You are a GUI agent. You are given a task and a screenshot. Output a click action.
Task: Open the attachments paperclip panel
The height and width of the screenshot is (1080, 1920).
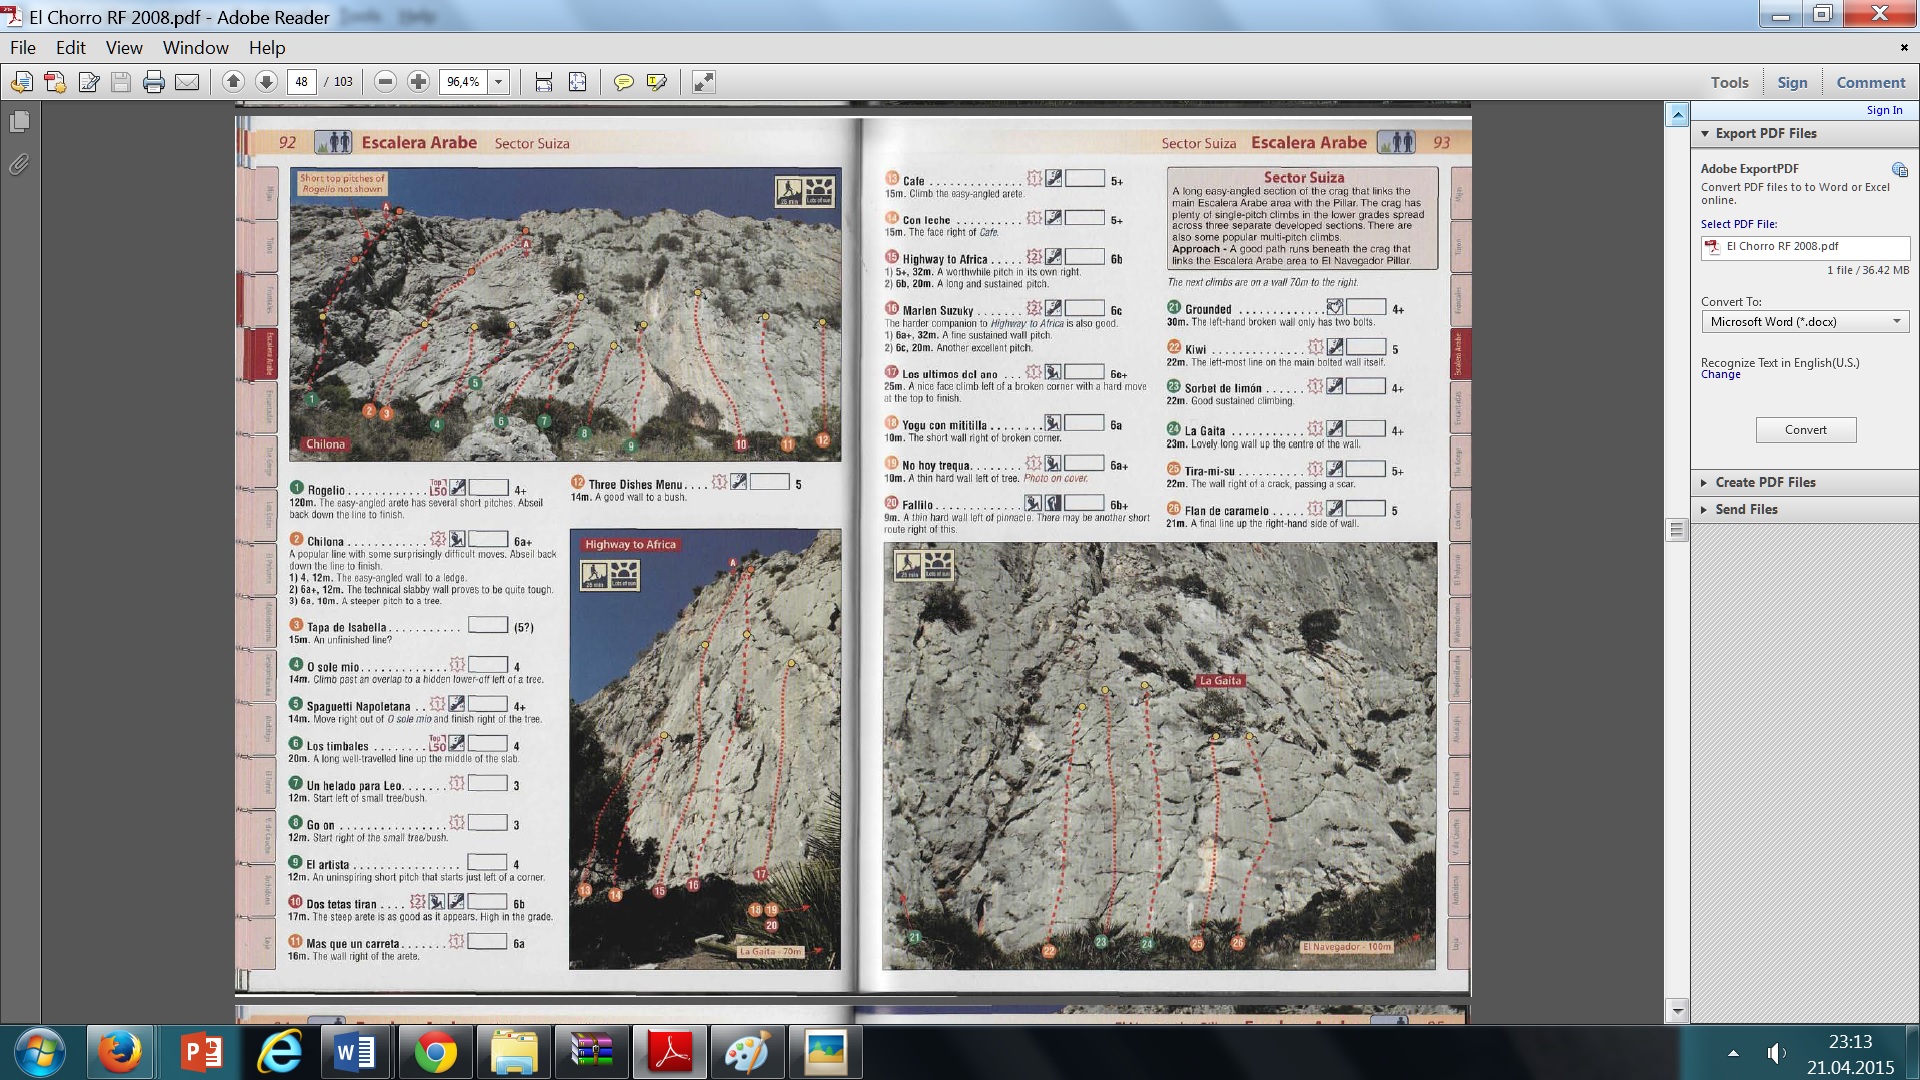[x=19, y=164]
